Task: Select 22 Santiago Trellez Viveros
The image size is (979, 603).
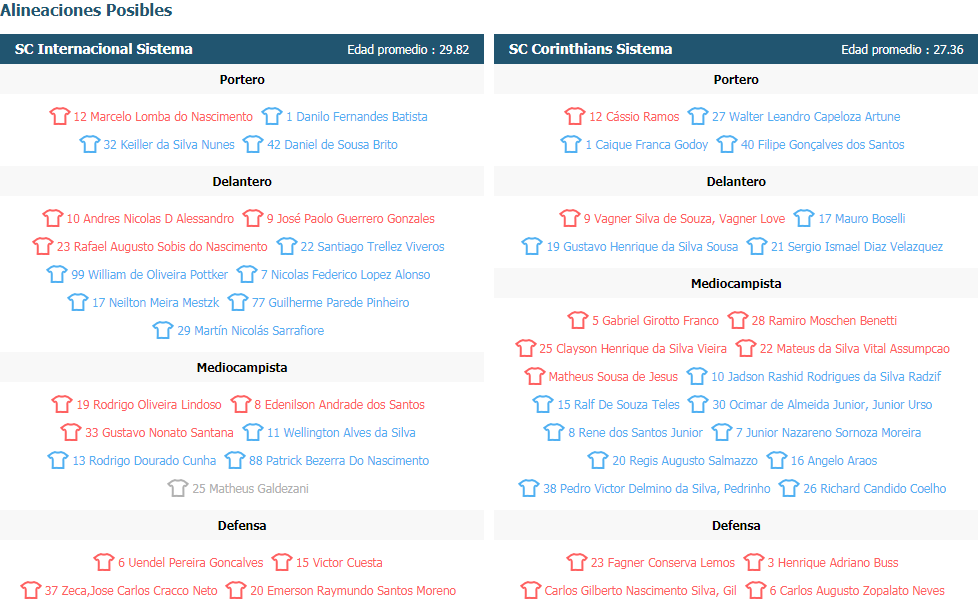Action: click(372, 247)
